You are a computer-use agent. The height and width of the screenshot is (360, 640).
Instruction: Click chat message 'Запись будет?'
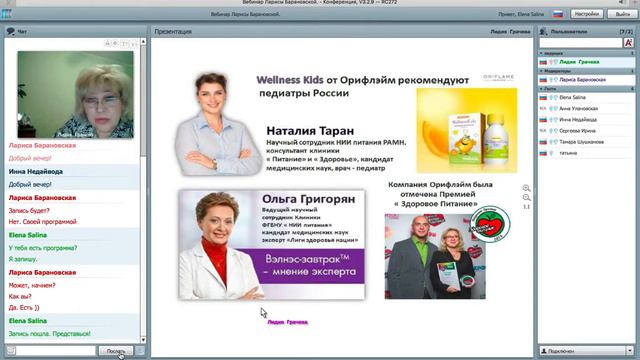point(29,211)
